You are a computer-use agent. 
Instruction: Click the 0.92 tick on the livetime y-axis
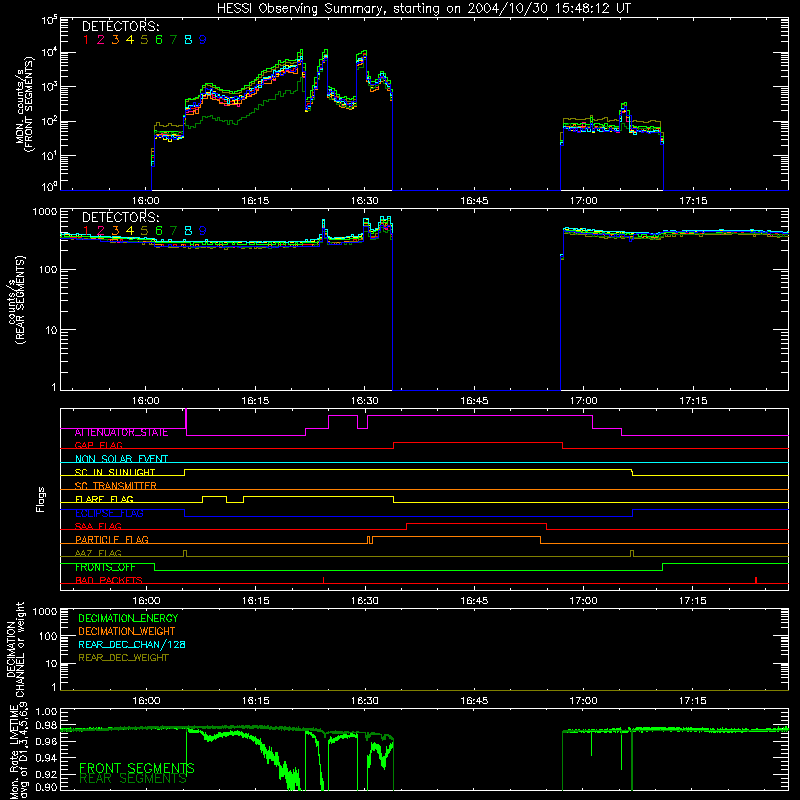pyautogui.click(x=46, y=774)
